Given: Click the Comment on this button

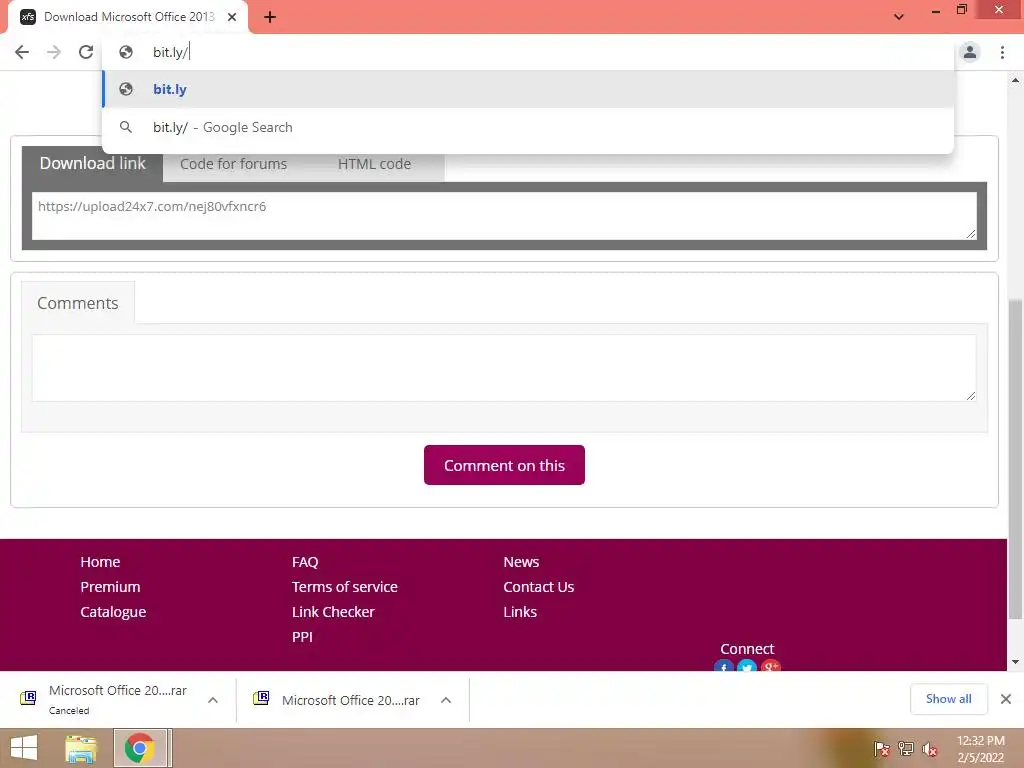Looking at the screenshot, I should (x=504, y=465).
